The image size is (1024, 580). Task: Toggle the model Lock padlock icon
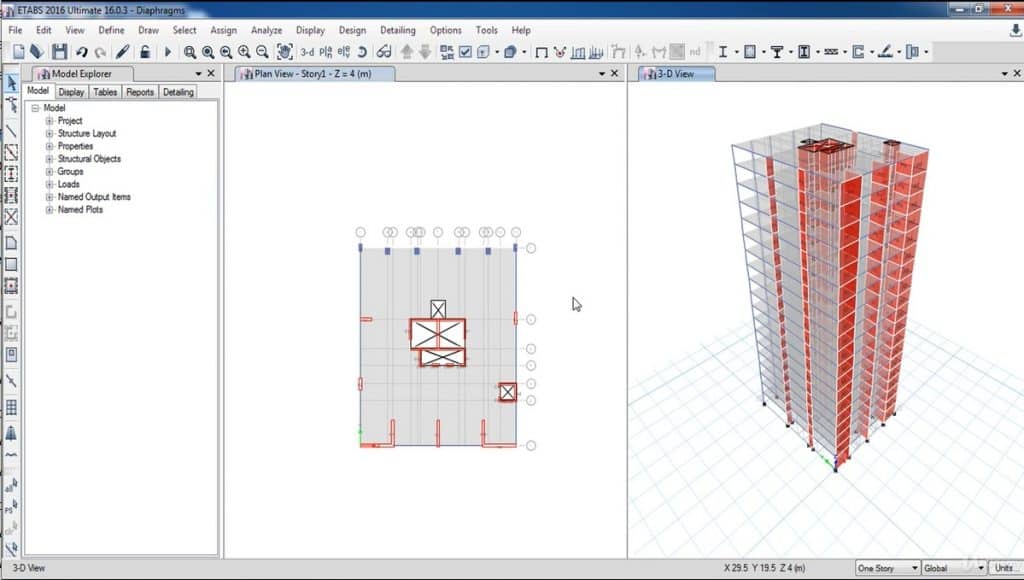[143, 50]
